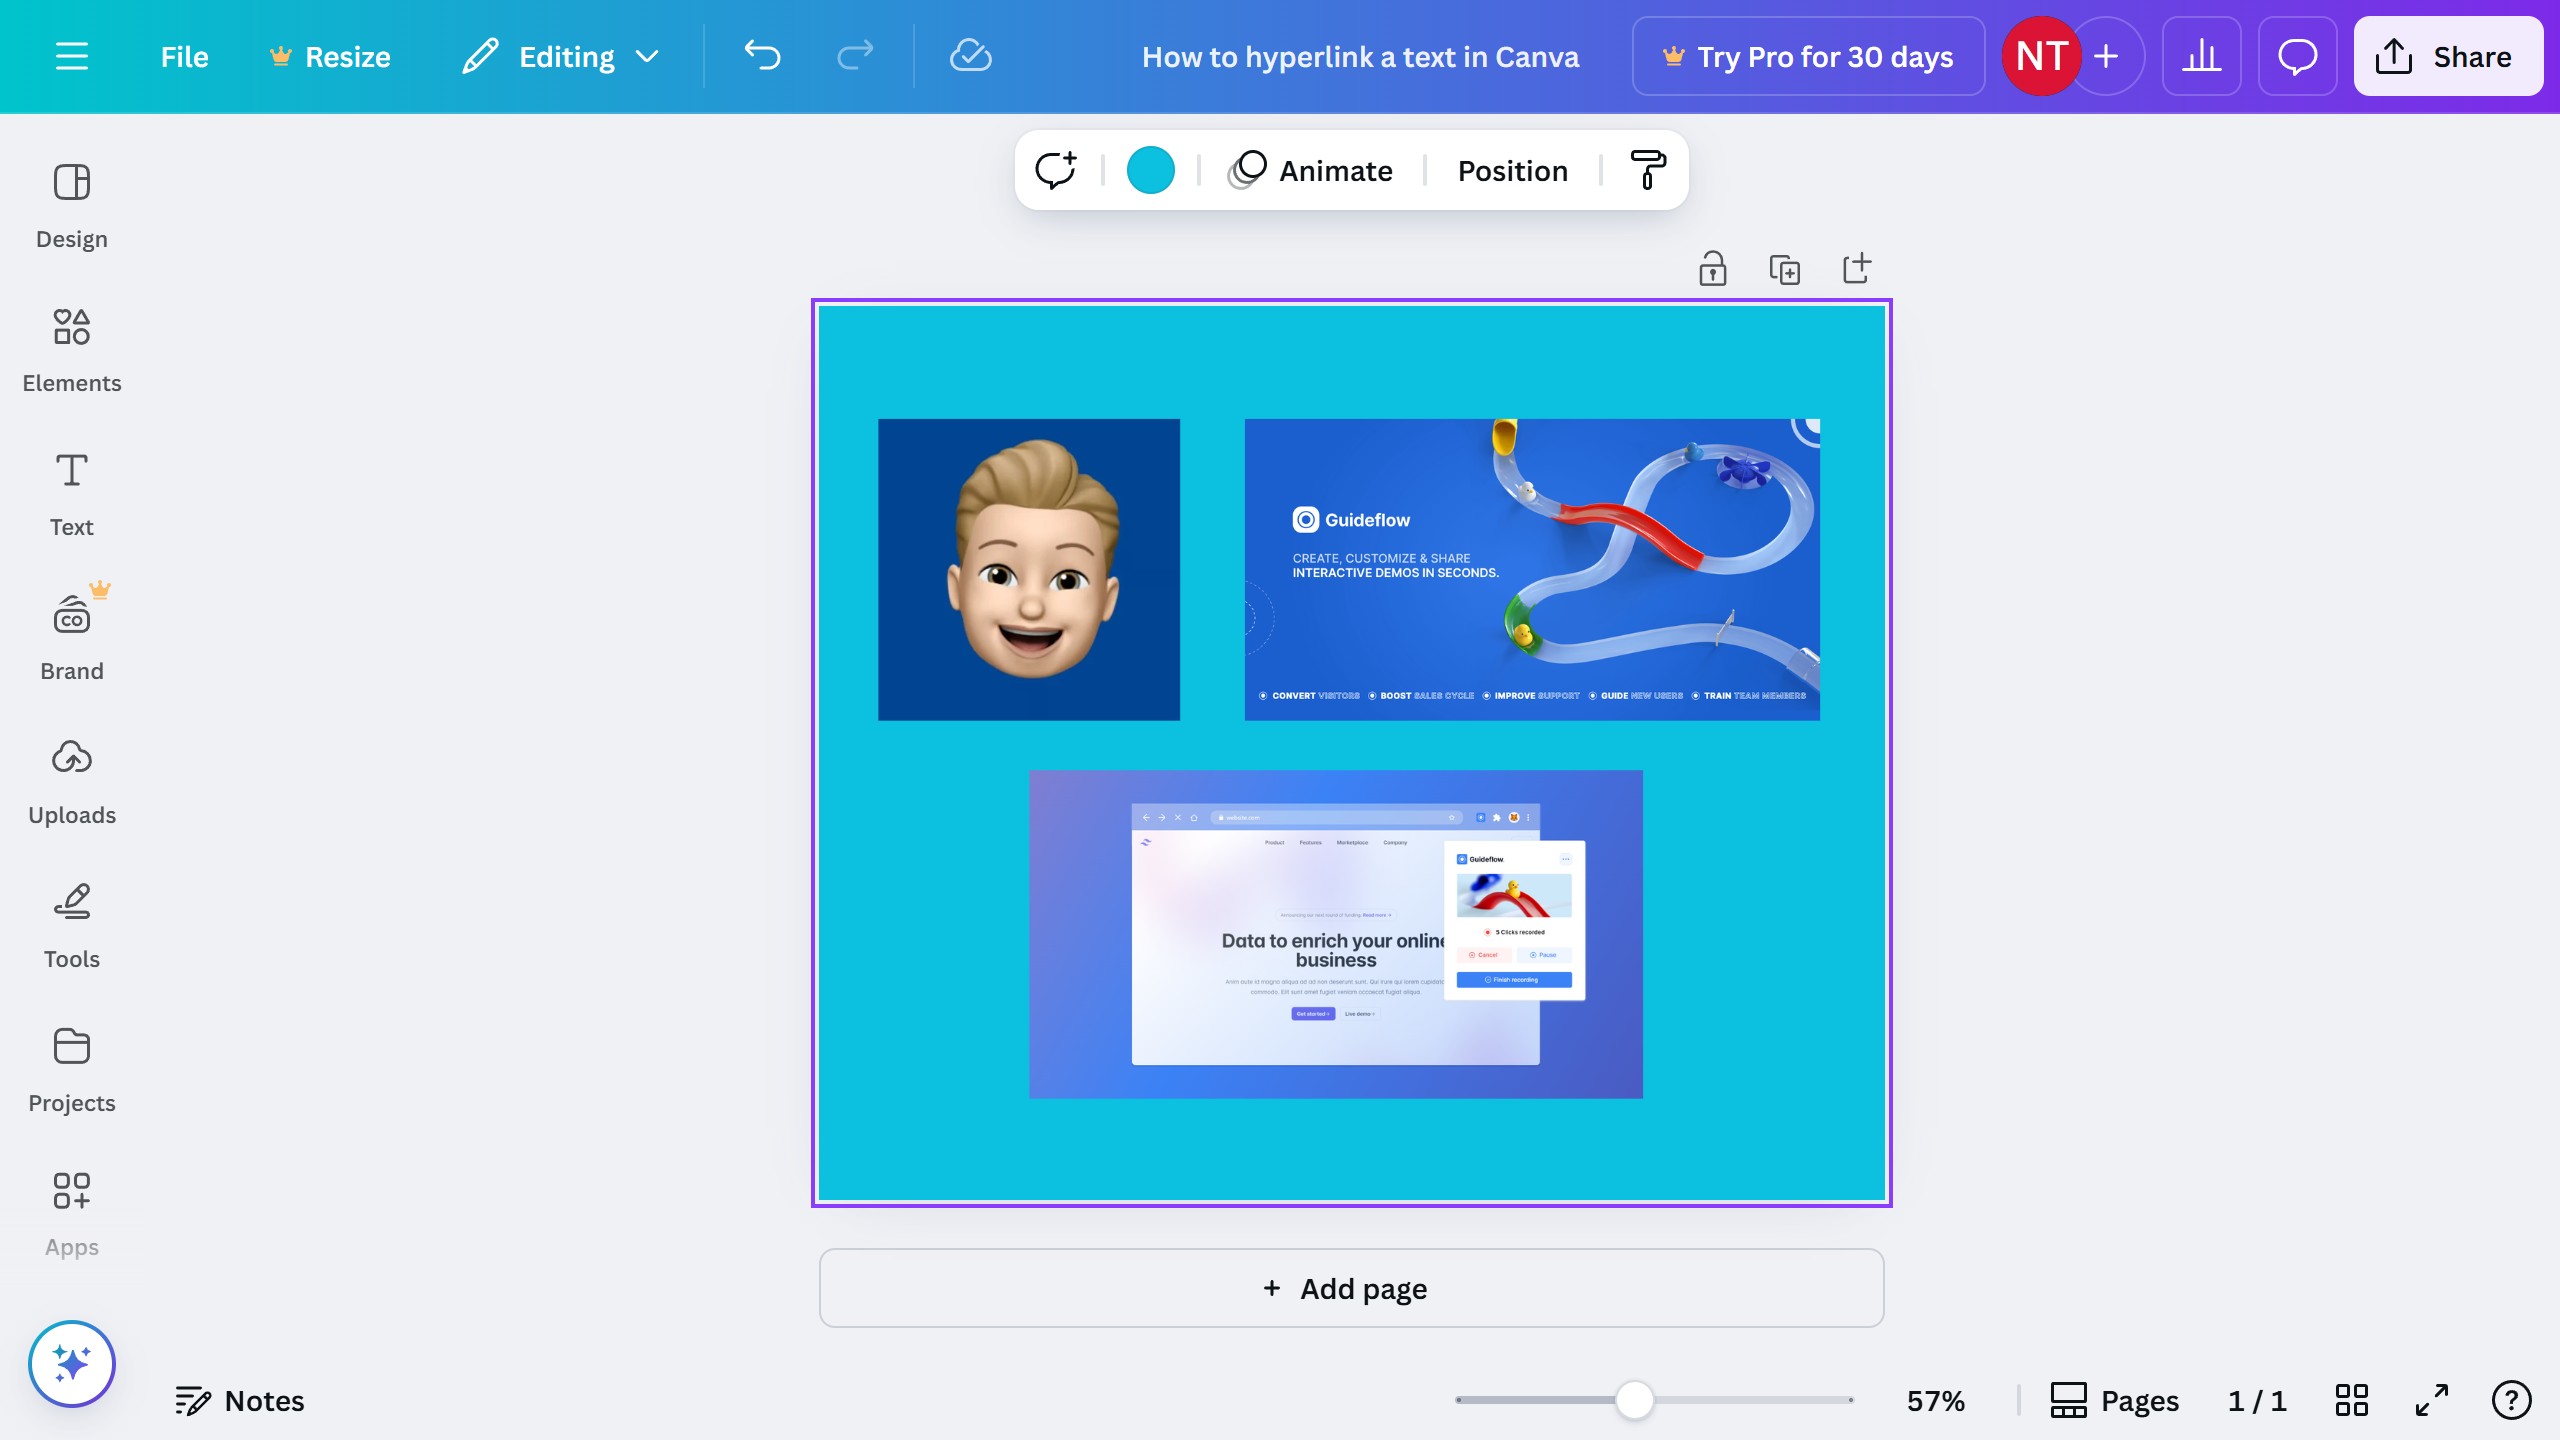Open the comments speech bubble icon
Viewport: 2560px width, 1440px height.
coord(2297,56)
